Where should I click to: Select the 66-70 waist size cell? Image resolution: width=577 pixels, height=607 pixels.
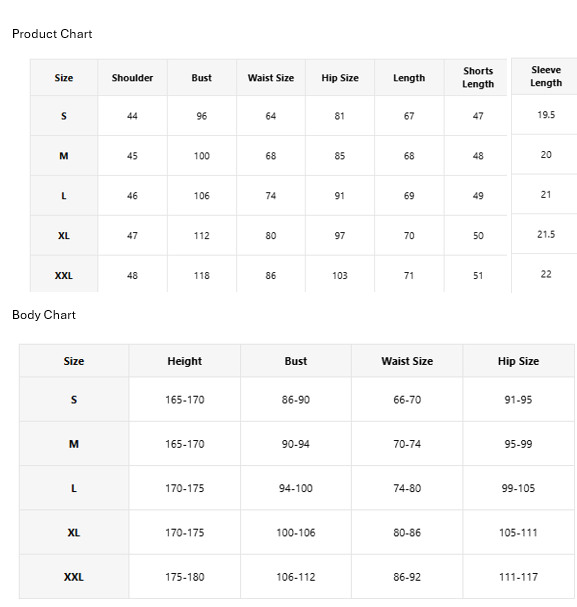point(407,400)
